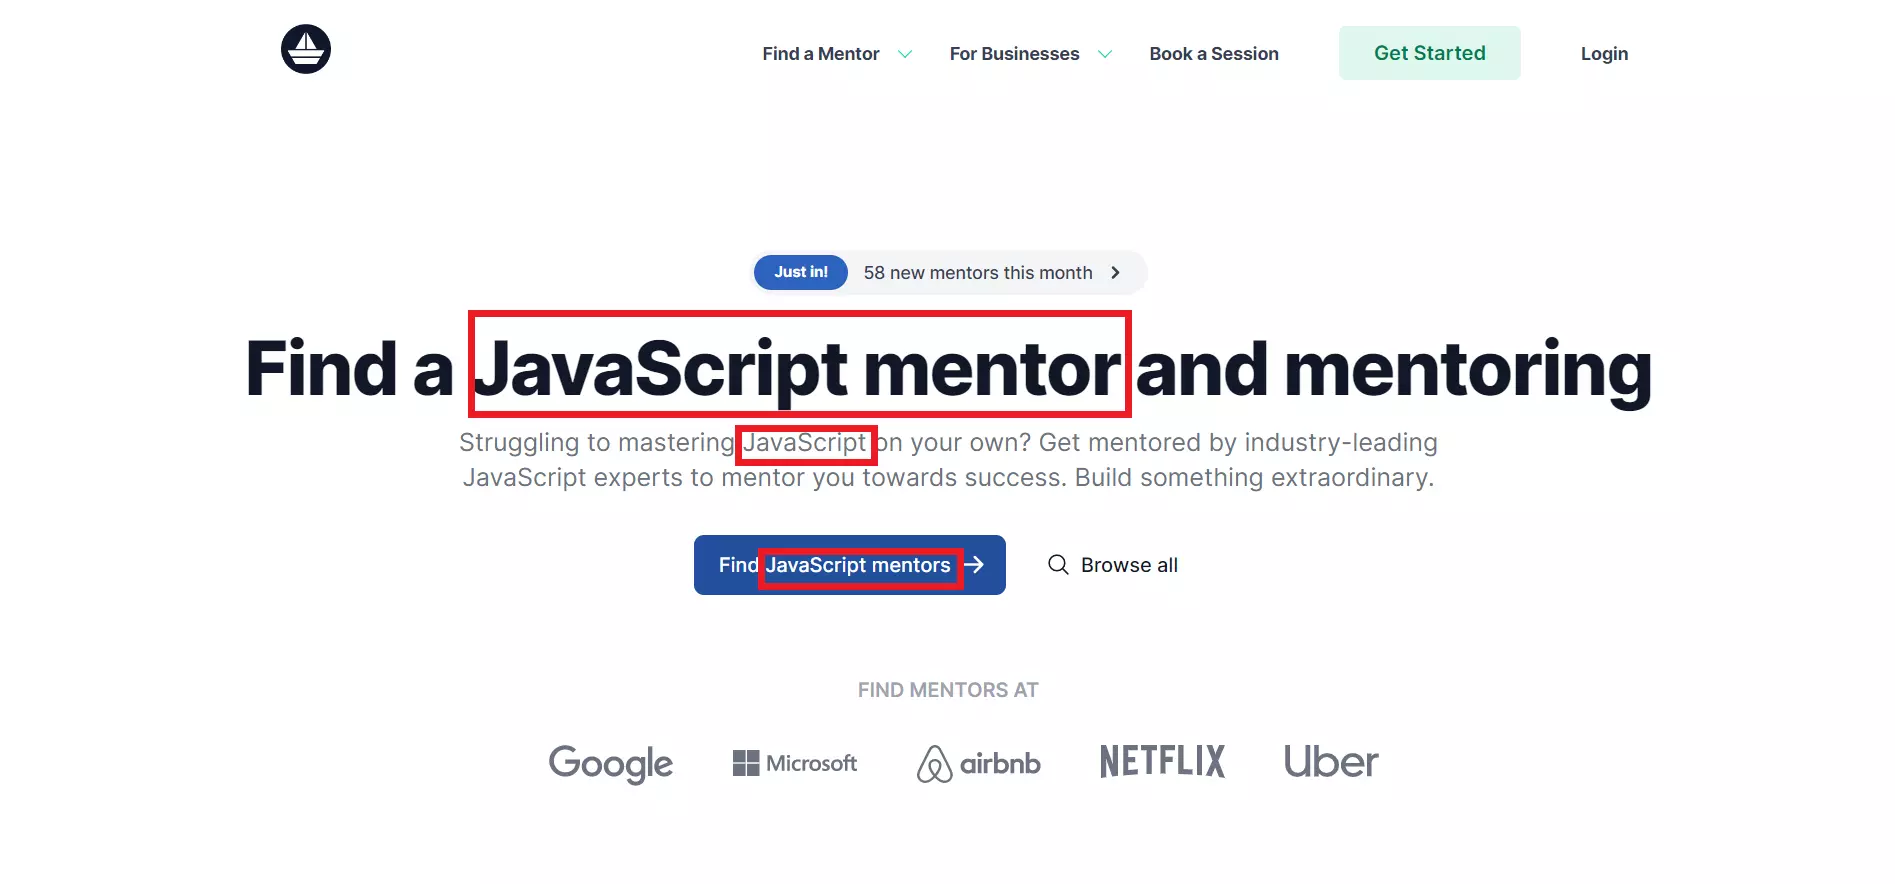Open Browse all mentors
This screenshot has height=884, width=1895.
(x=1130, y=565)
